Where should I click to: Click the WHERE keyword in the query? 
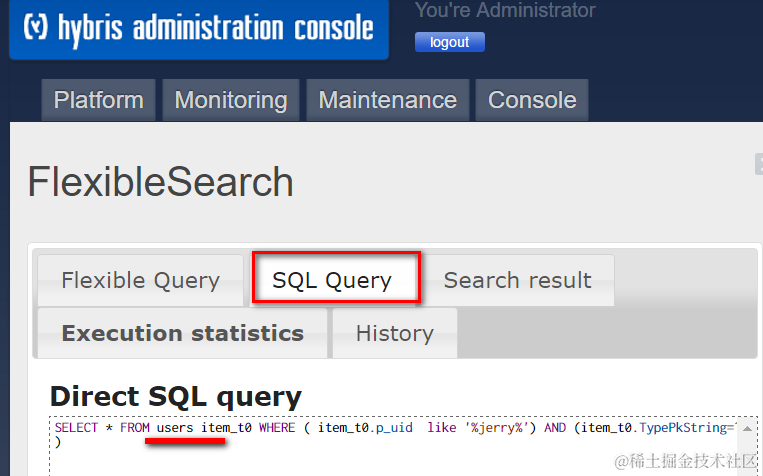pyautogui.click(x=277, y=428)
